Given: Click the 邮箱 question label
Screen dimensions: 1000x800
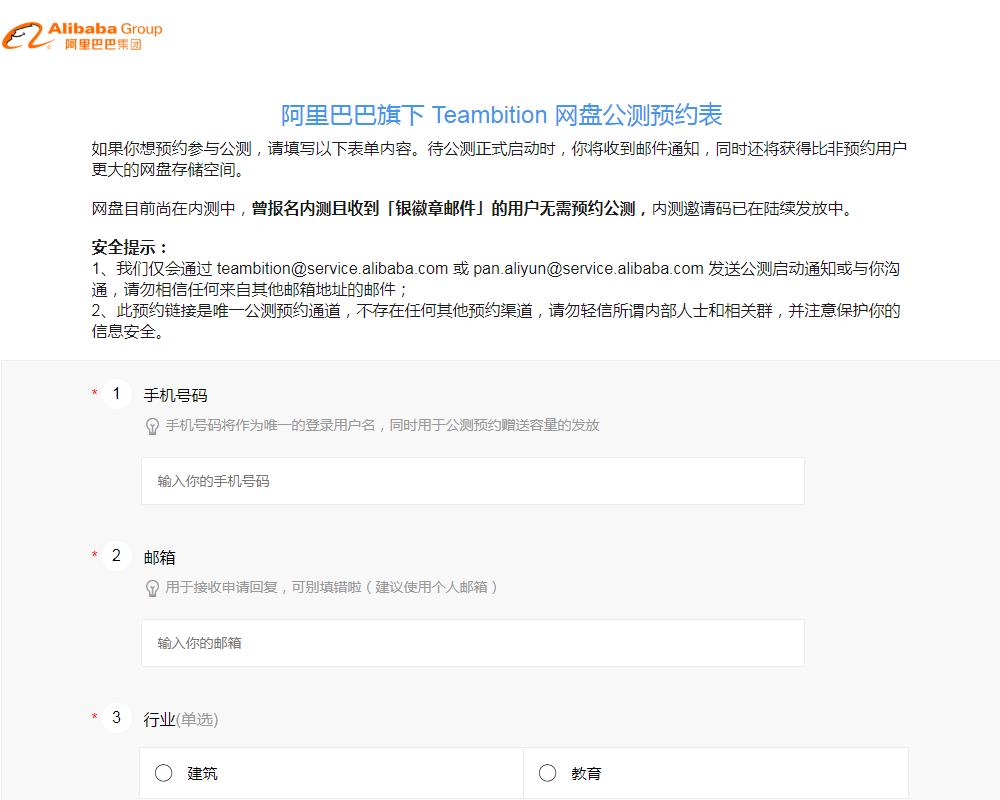Looking at the screenshot, I should (x=159, y=558).
